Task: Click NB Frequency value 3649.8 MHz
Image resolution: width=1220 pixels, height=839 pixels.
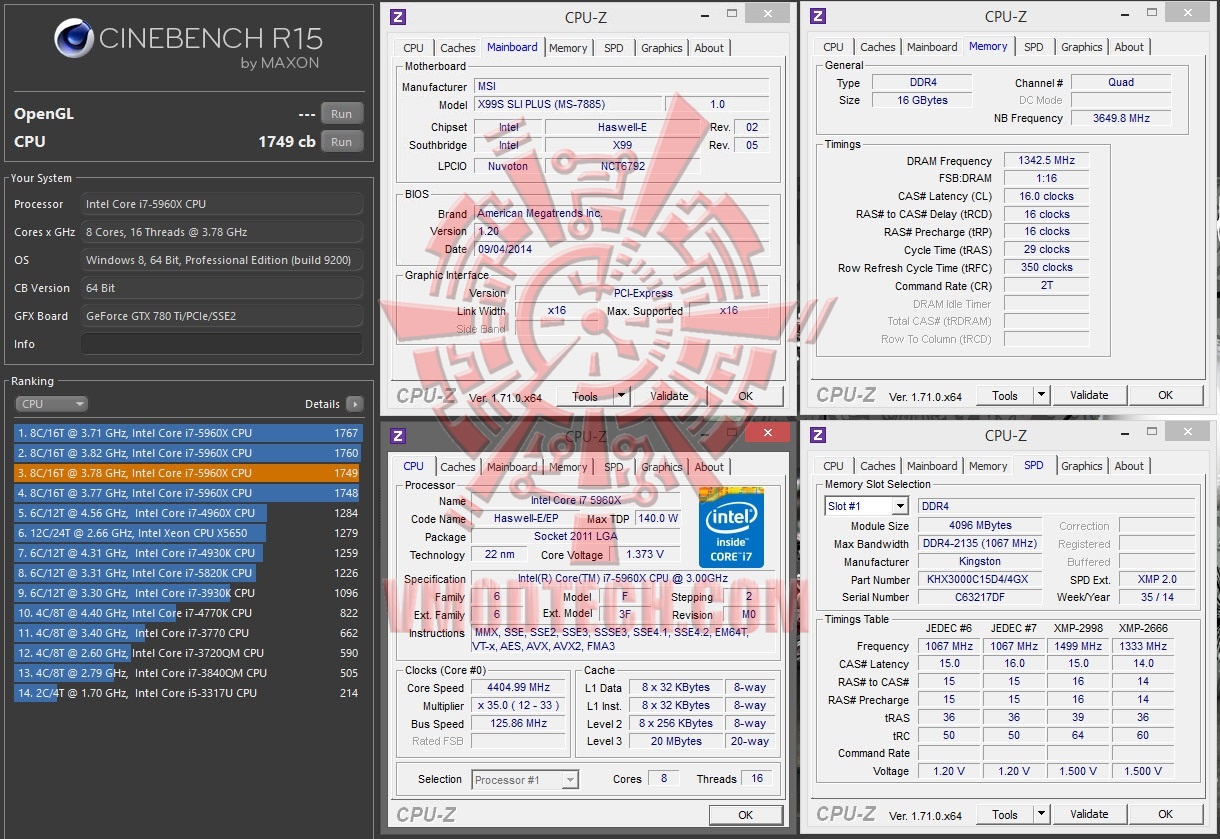Action: point(1121,118)
